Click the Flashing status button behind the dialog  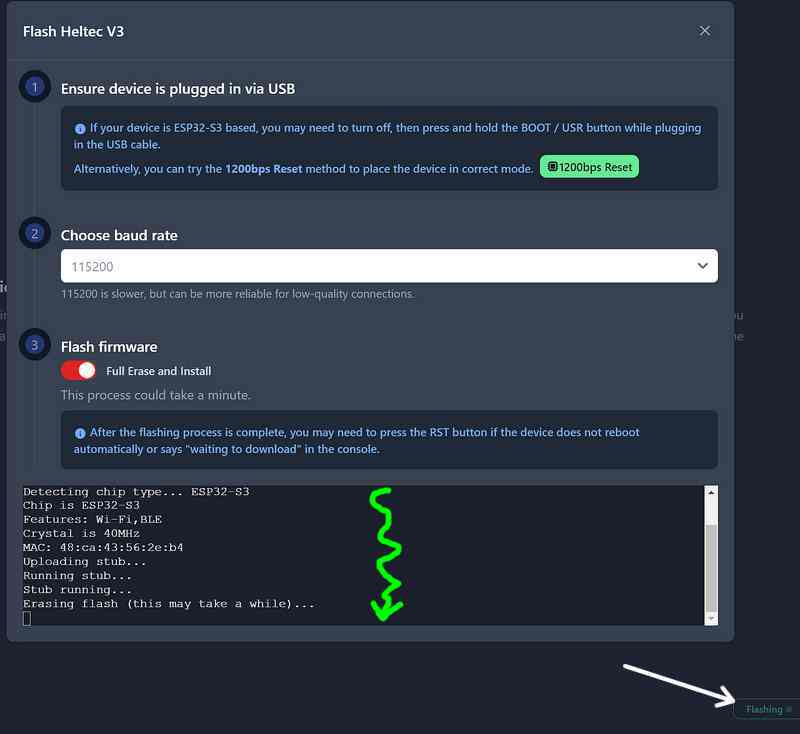[767, 709]
